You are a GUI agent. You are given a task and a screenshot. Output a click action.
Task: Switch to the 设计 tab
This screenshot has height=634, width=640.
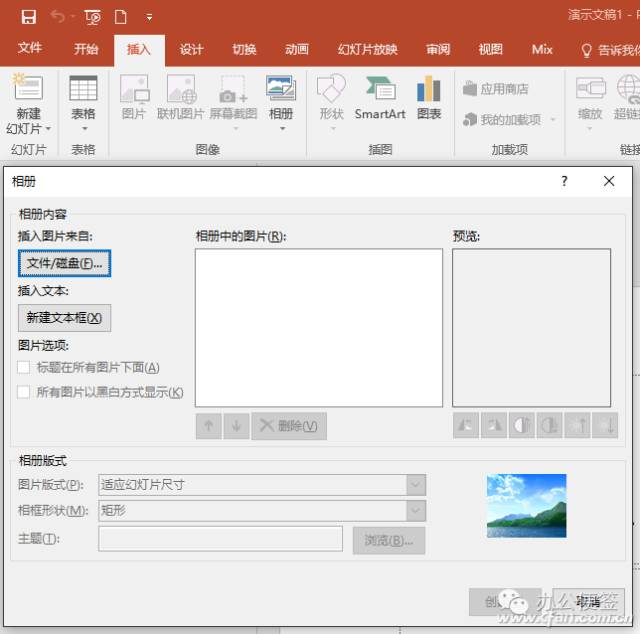[x=191, y=50]
